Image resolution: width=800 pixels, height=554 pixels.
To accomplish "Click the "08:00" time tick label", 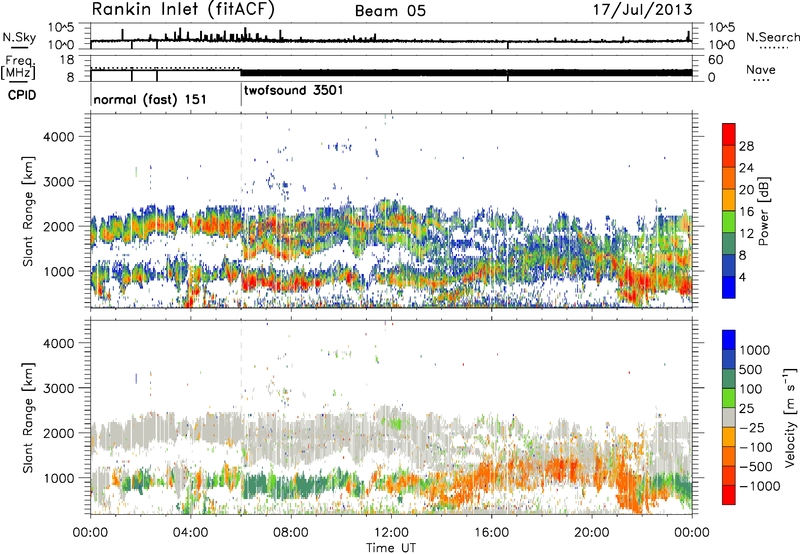I will (x=290, y=533).
